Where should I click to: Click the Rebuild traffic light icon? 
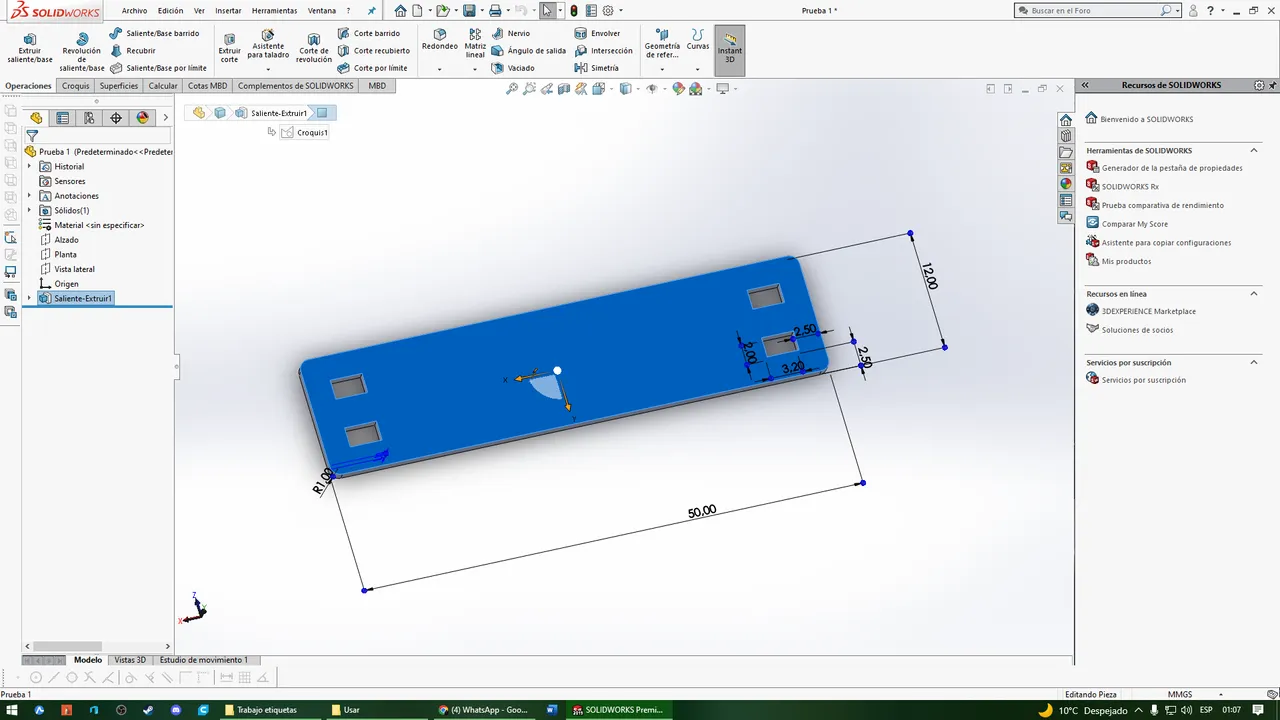pyautogui.click(x=573, y=11)
